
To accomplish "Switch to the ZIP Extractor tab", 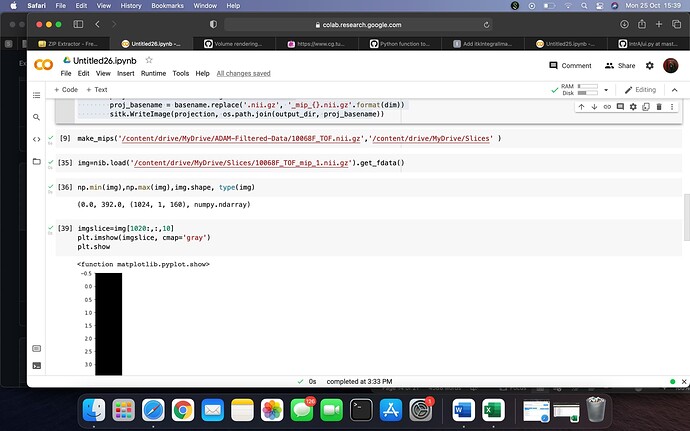I will (x=68, y=44).
